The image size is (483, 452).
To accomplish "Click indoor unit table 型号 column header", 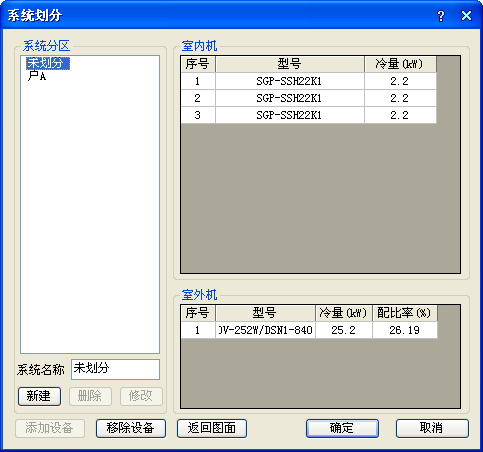I will (290, 64).
